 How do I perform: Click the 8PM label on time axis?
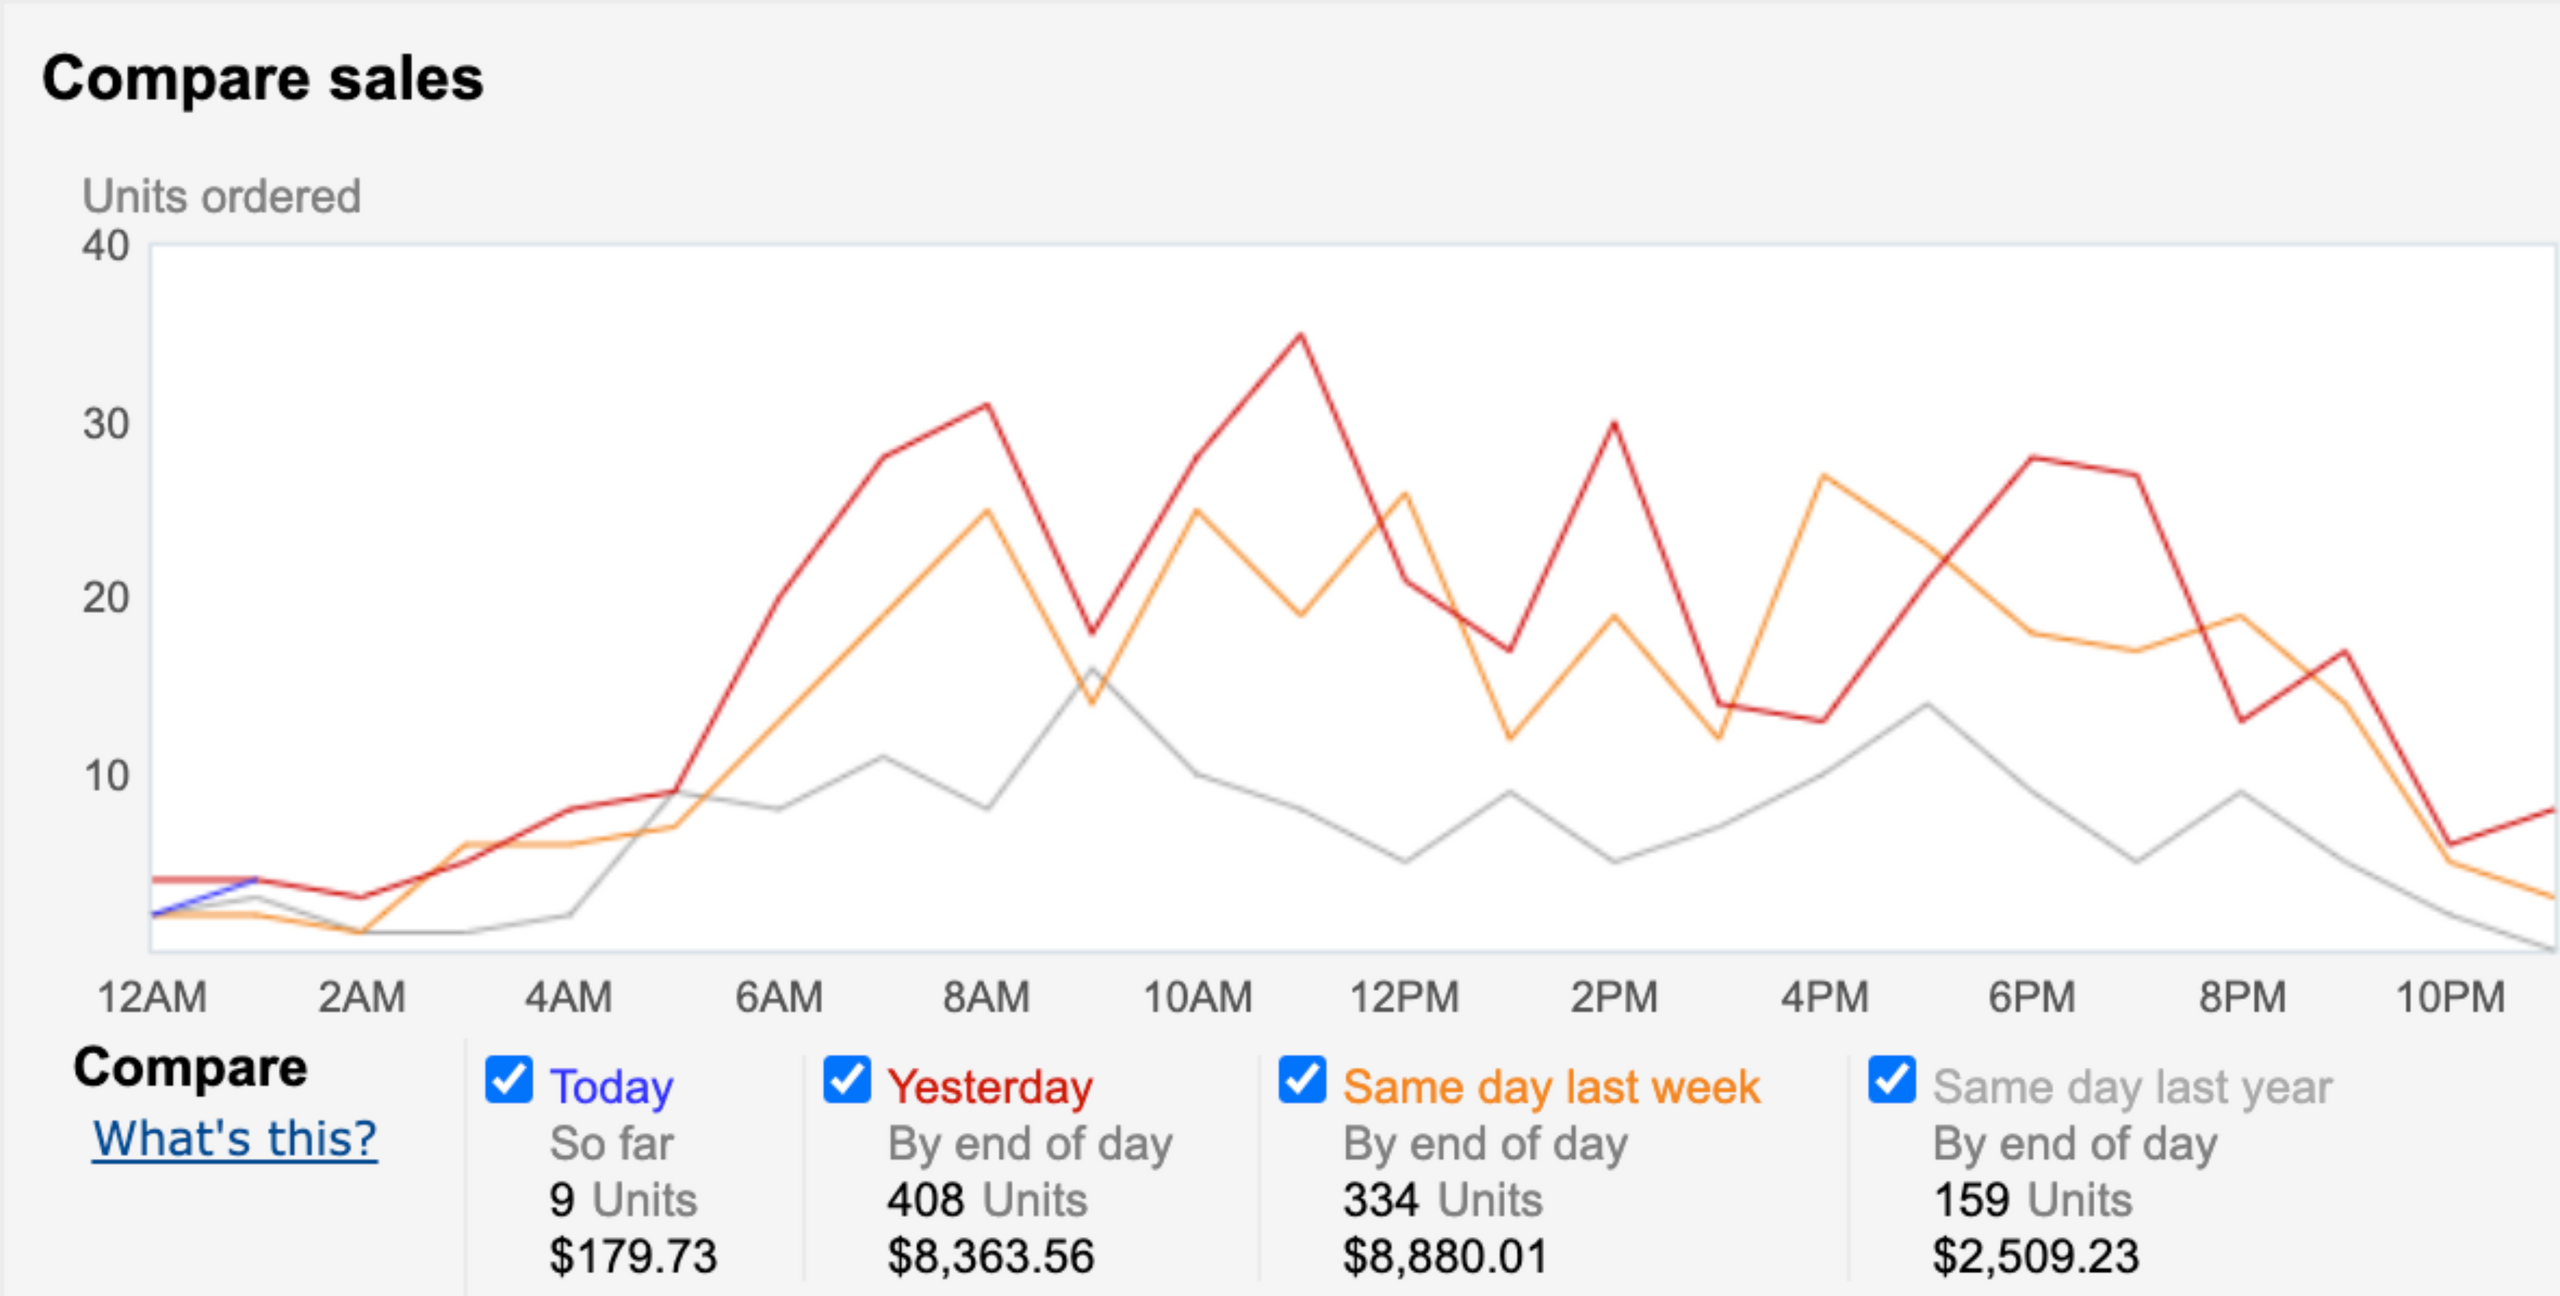[2242, 997]
